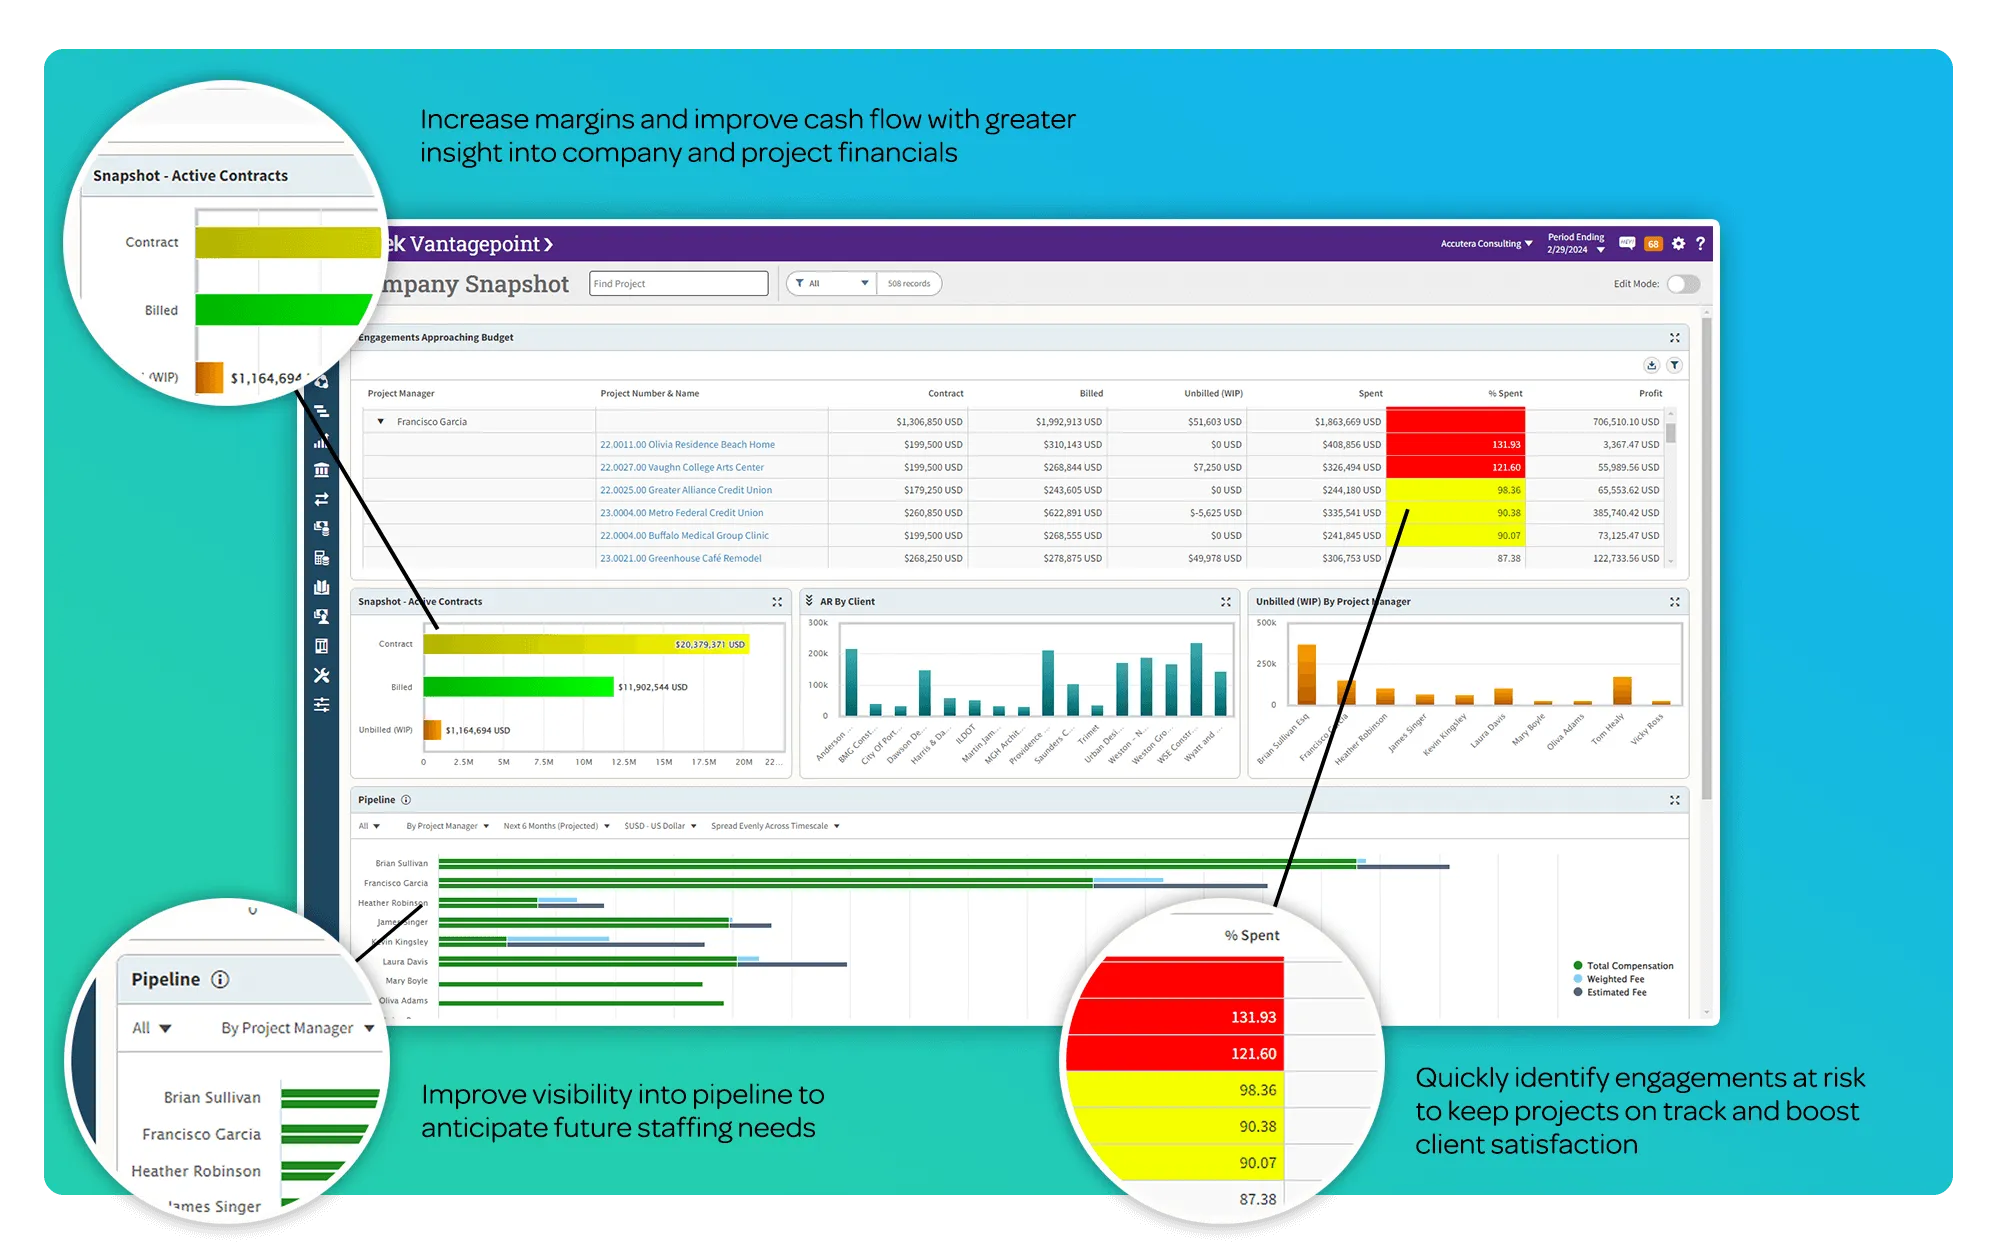
Task: Export the Engagements Approaching Budget table
Action: pos(1651,365)
